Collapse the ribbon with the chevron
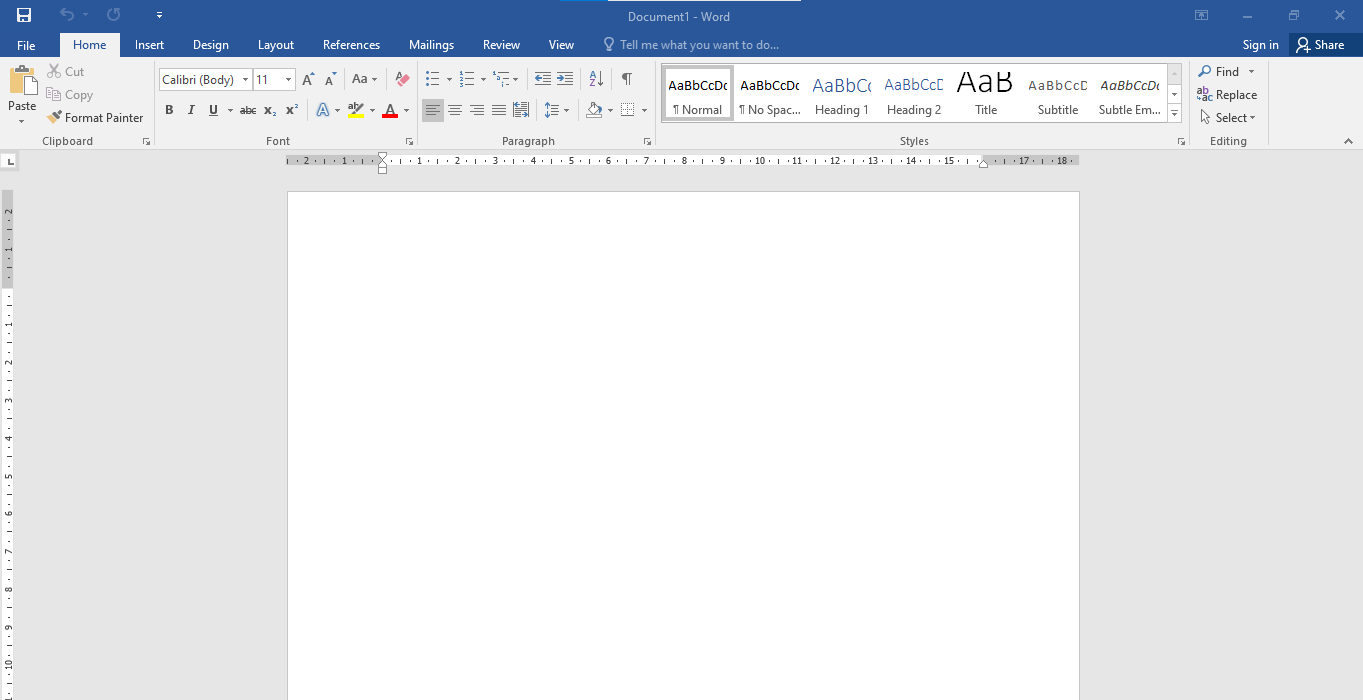Image resolution: width=1363 pixels, height=700 pixels. (1348, 142)
